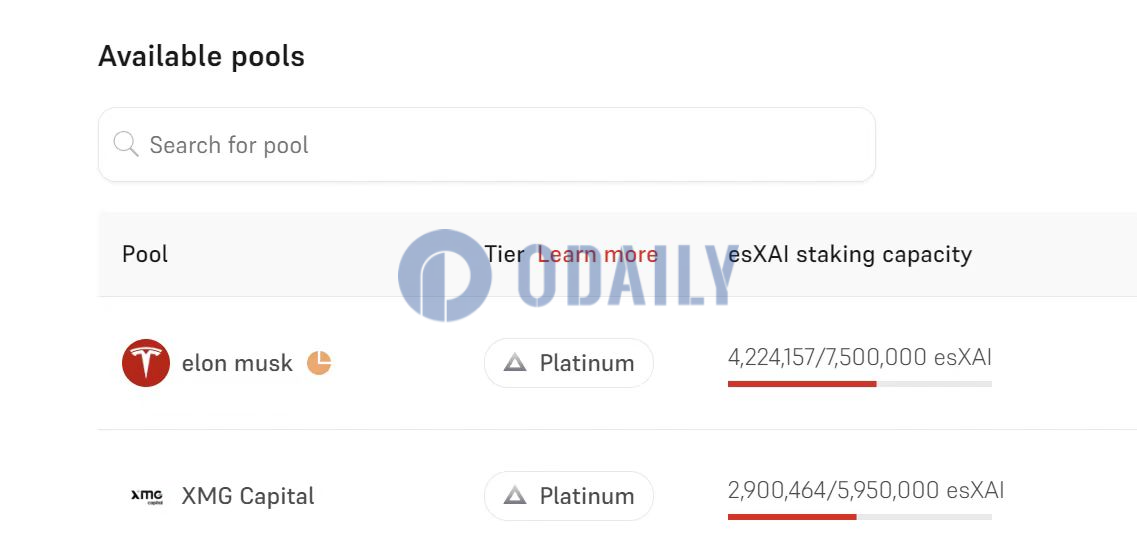
Task: Click the ODAILY circular watermark logo
Action: (x=445, y=275)
